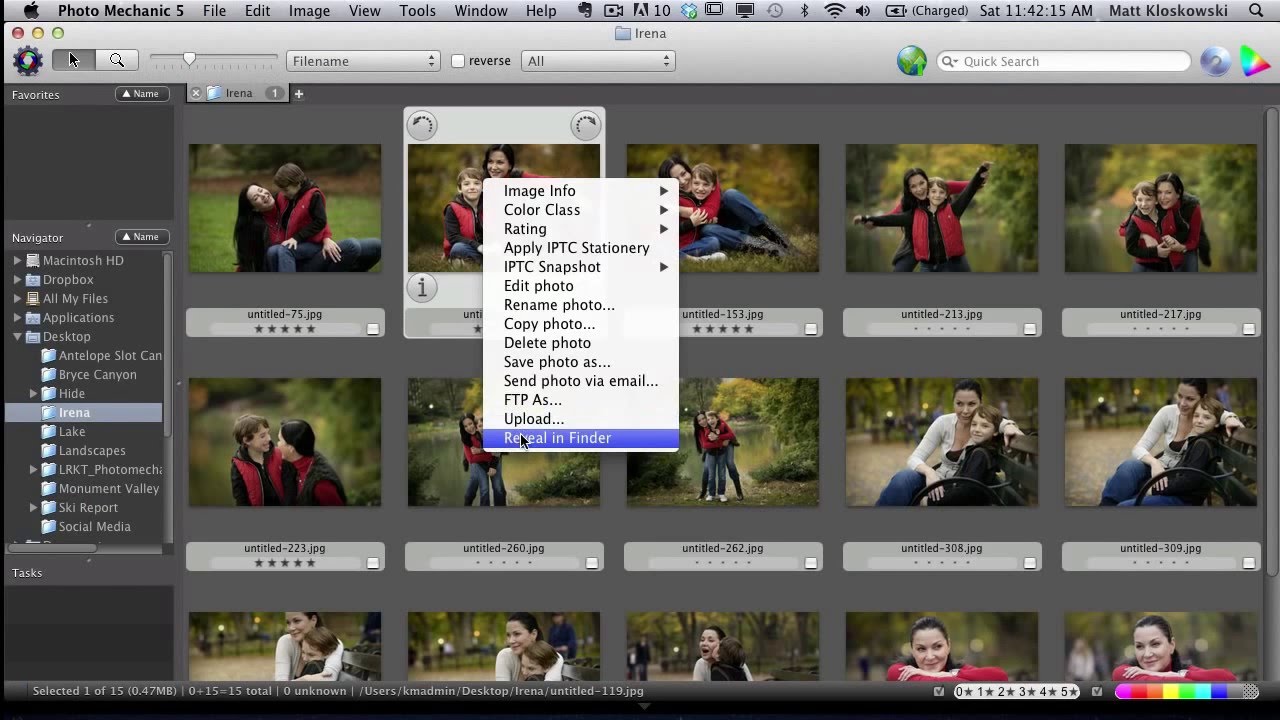
Task: Select Rename photo... in context menu
Action: (x=580, y=305)
